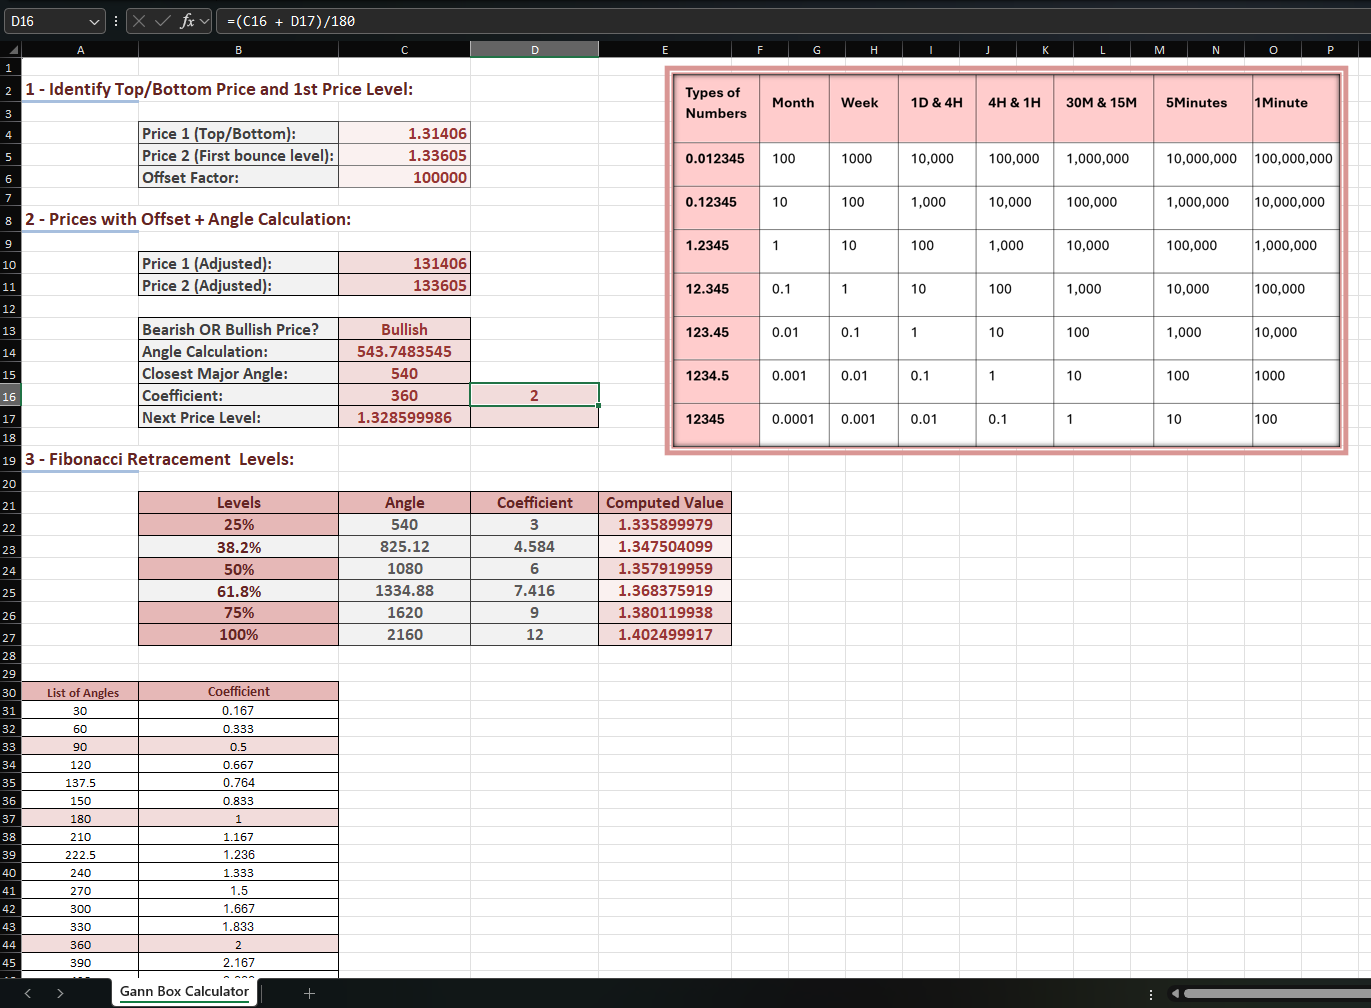This screenshot has width=1371, height=1008.
Task: Select column D header
Action: click(534, 49)
